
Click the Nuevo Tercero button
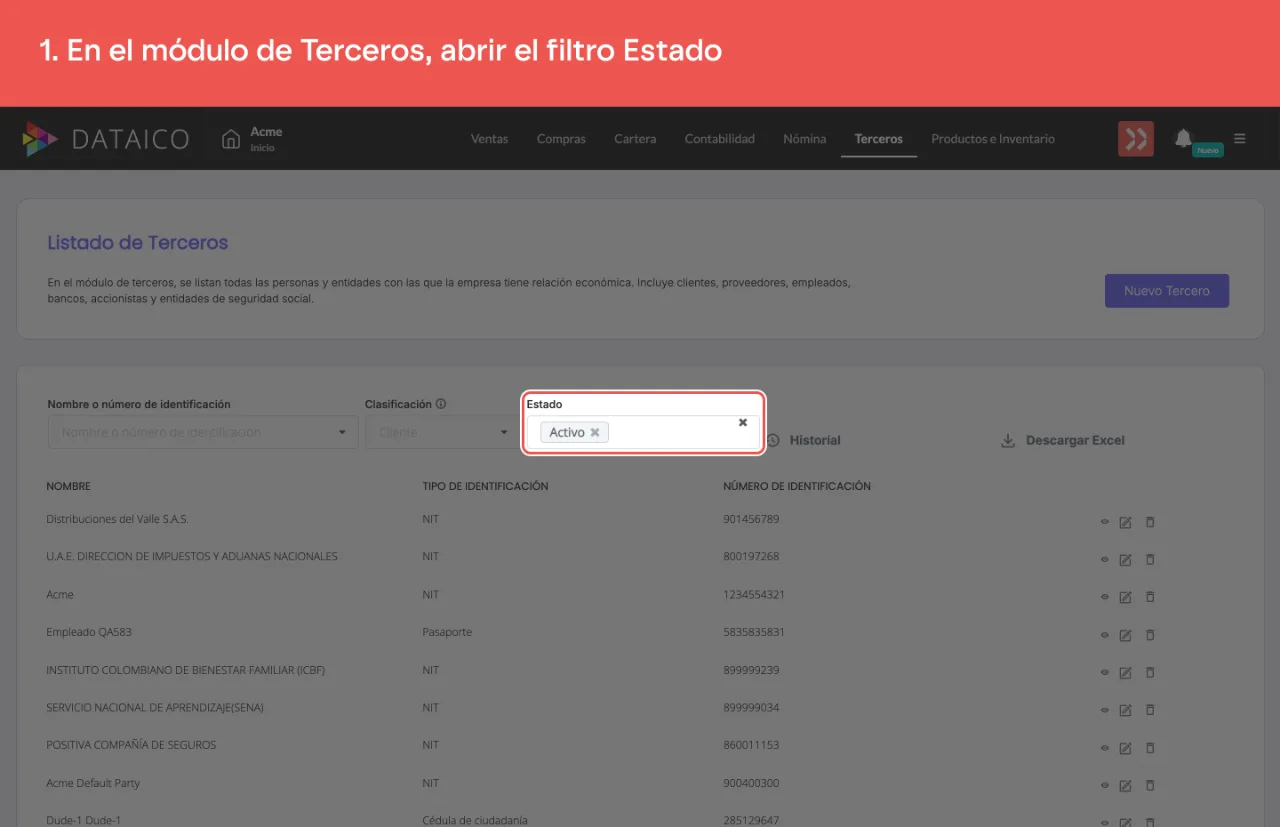click(x=1167, y=291)
